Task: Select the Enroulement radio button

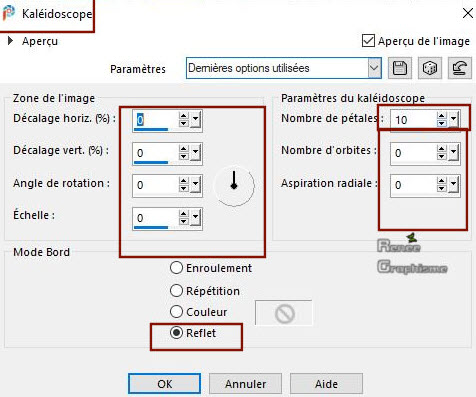Action: 176,268
